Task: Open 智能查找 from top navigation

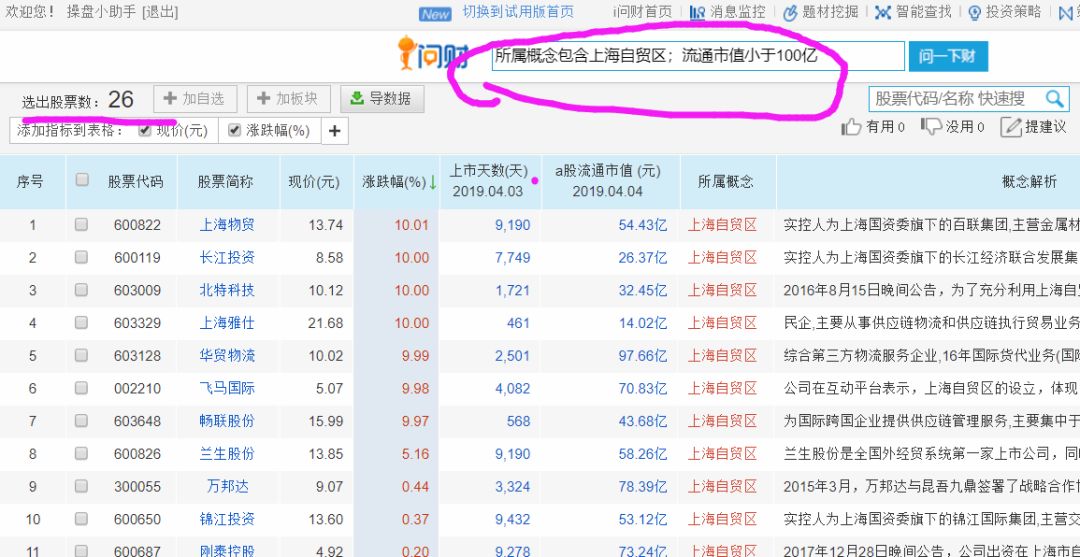Action: (913, 12)
